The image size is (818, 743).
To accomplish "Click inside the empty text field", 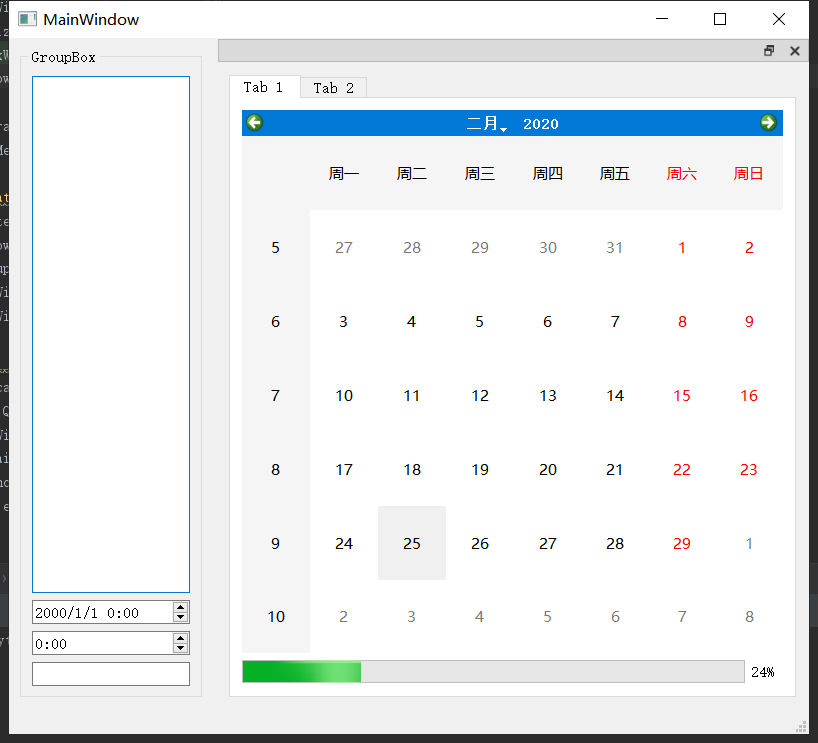I will coord(110,673).
